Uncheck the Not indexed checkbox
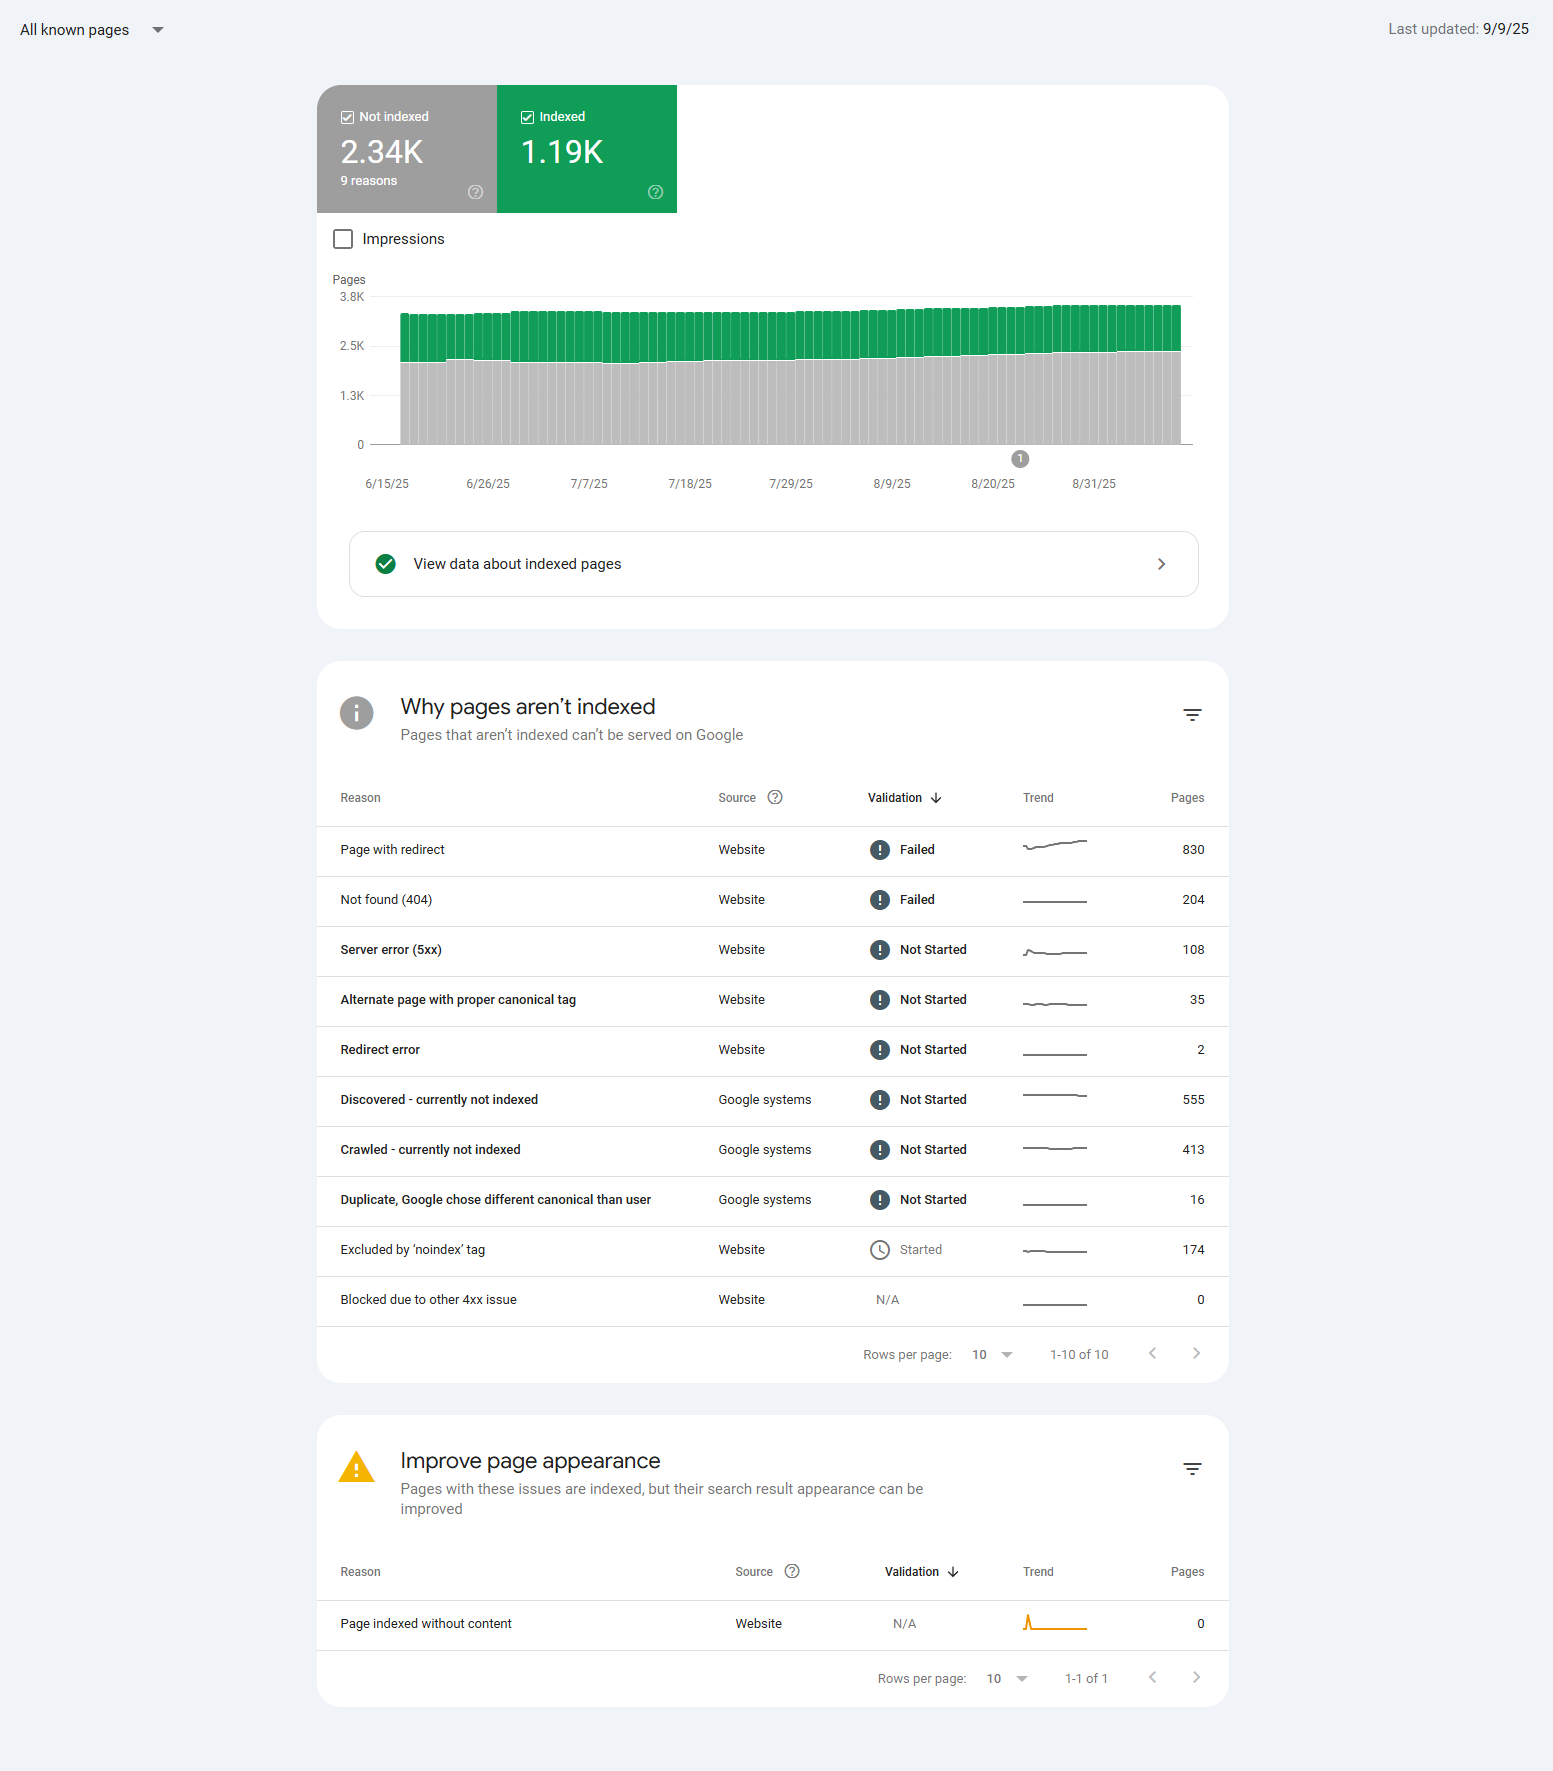 (347, 117)
